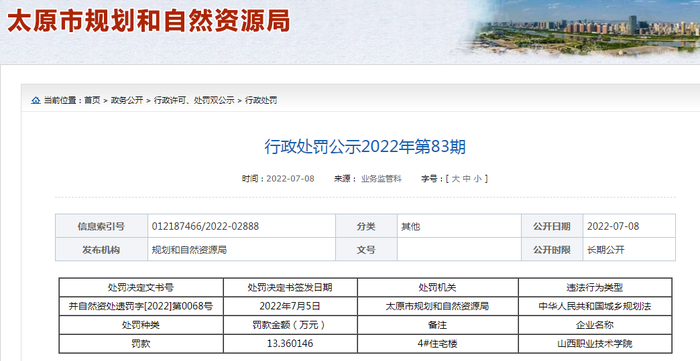Click the 处罚种类 header cell
Viewport: 700px width, 361px height.
coord(141,325)
